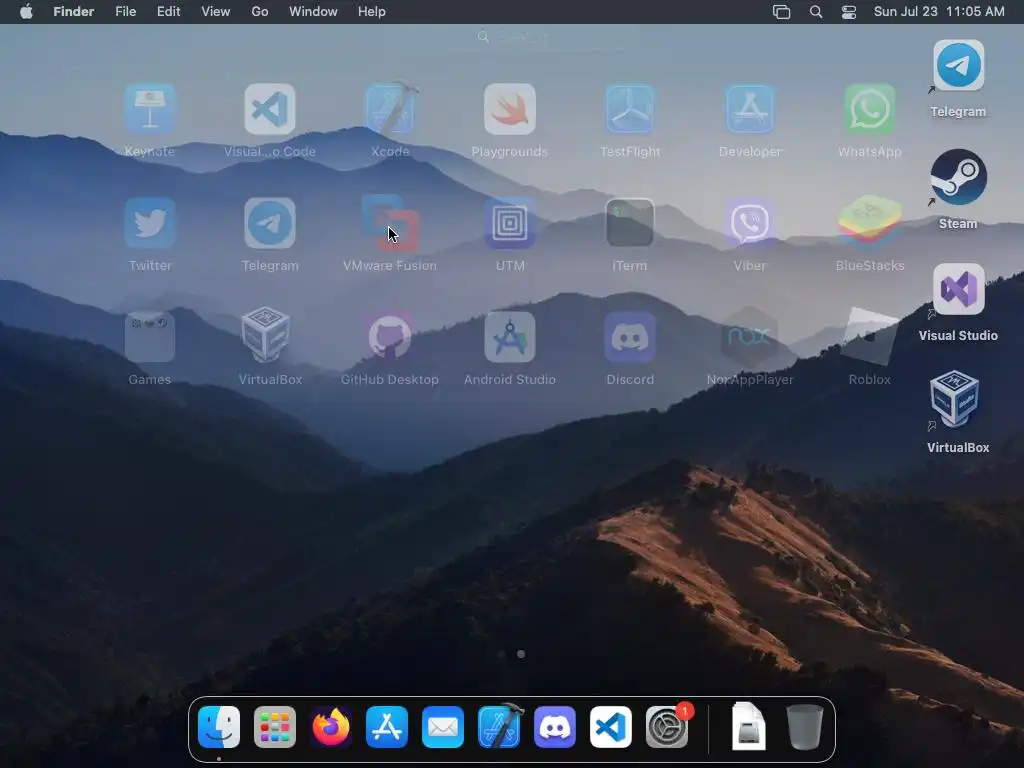Open the disk image file in Dock

[748, 726]
